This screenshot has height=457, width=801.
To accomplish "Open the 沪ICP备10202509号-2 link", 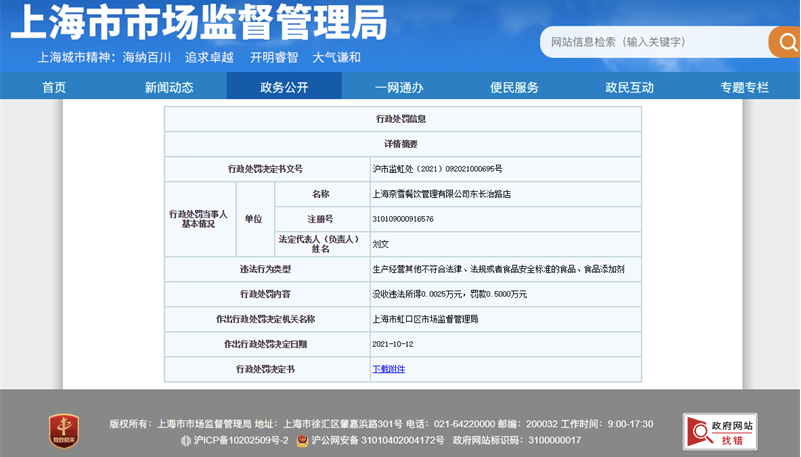I will [241, 440].
